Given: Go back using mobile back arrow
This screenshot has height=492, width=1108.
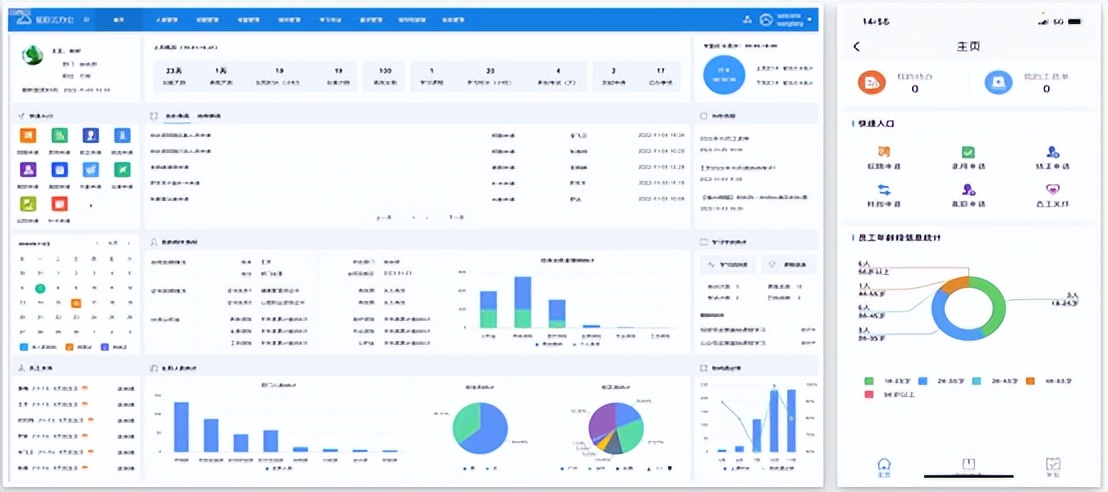Looking at the screenshot, I should [x=857, y=46].
